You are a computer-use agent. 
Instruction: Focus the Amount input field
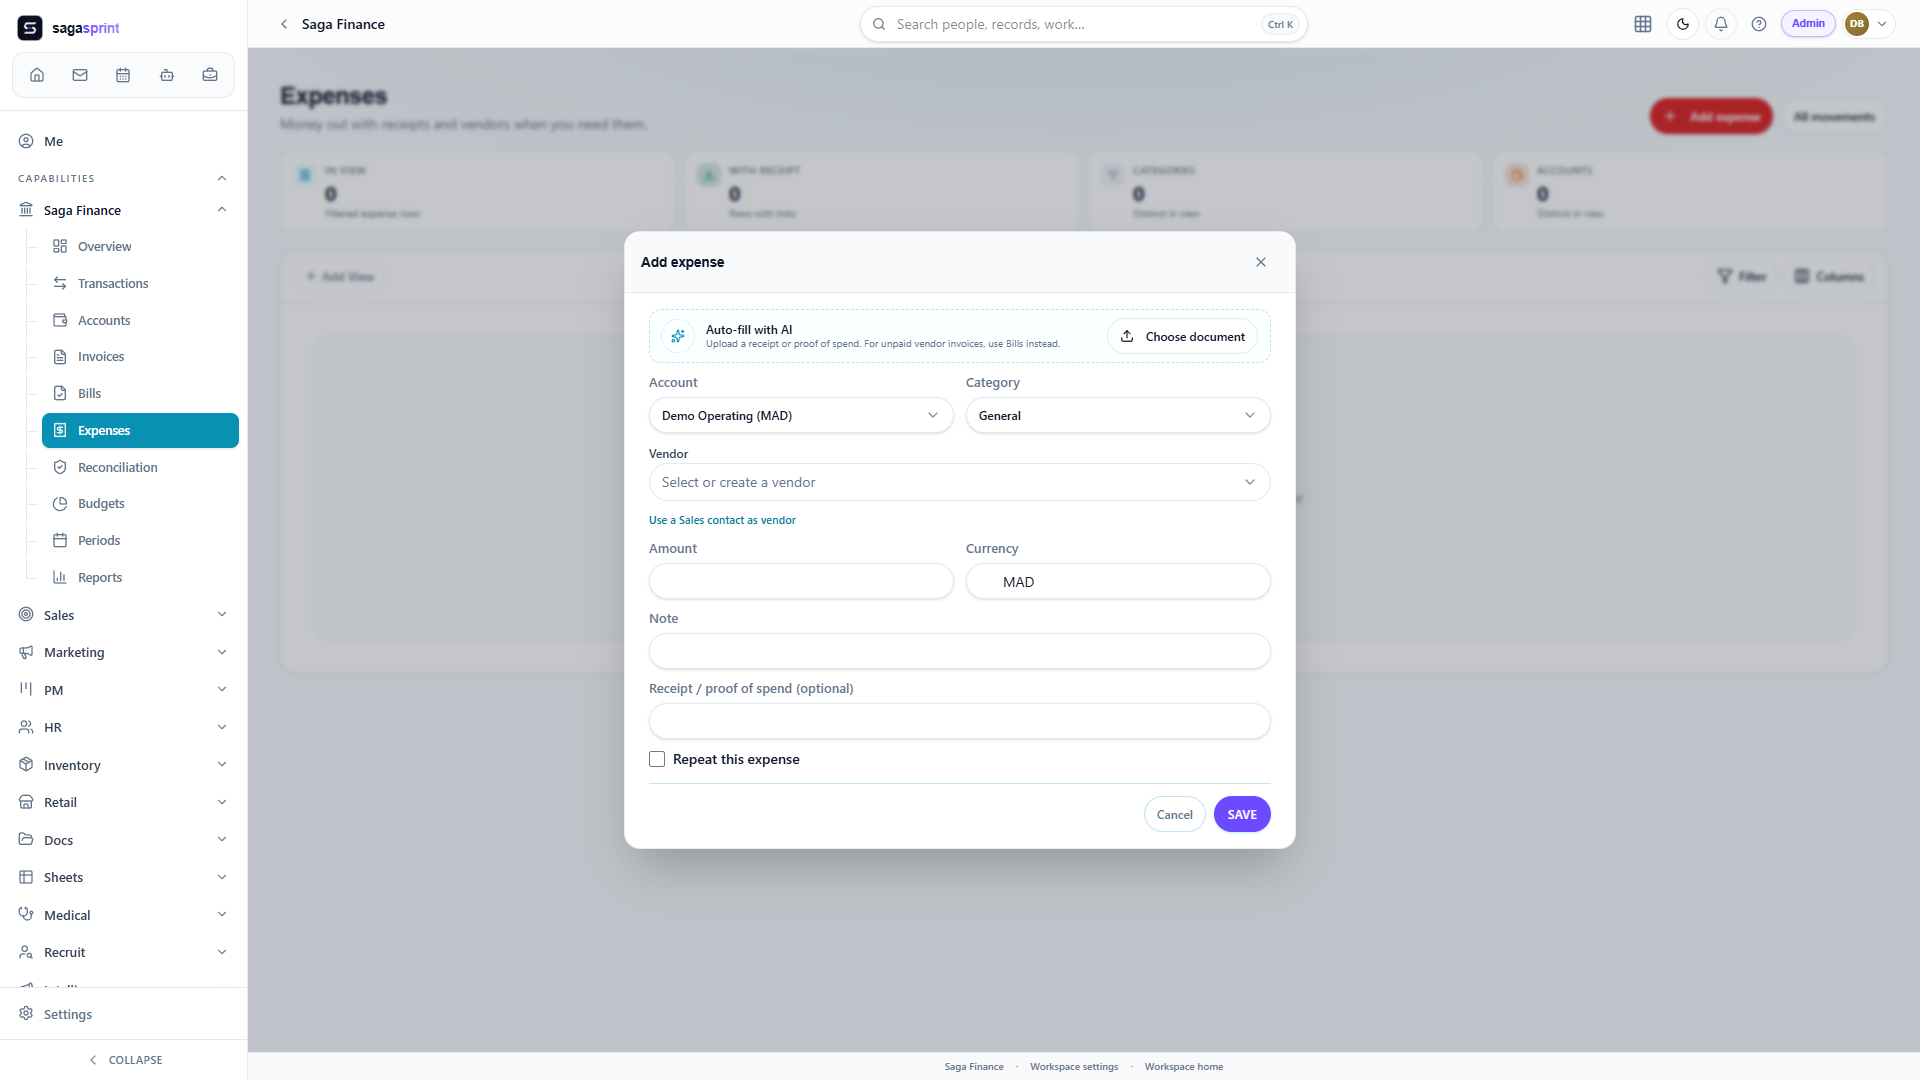tap(801, 582)
